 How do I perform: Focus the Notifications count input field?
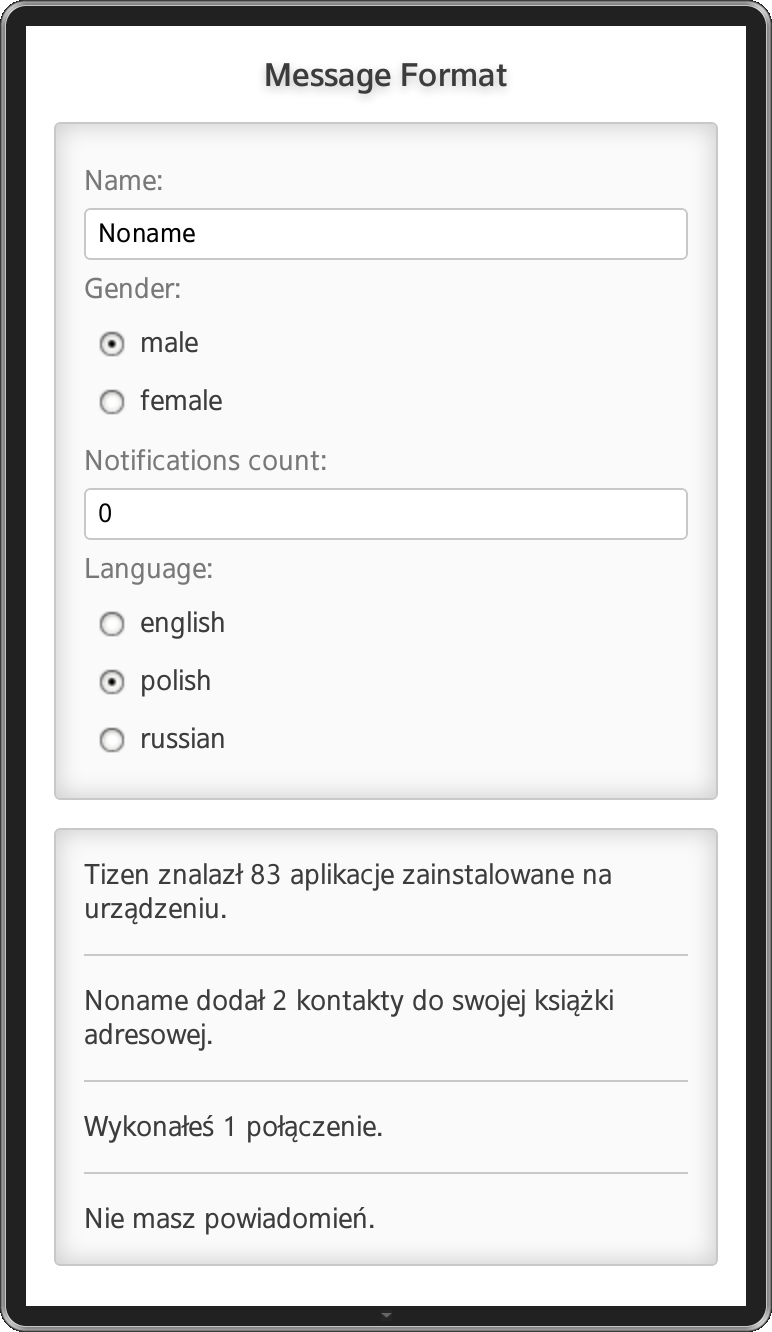pyautogui.click(x=386, y=514)
